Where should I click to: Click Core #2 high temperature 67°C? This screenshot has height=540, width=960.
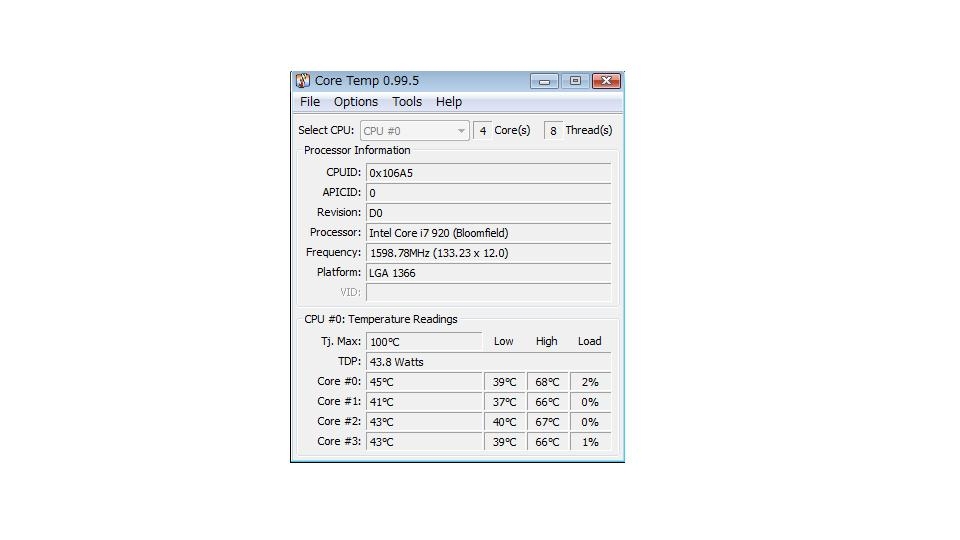point(548,422)
